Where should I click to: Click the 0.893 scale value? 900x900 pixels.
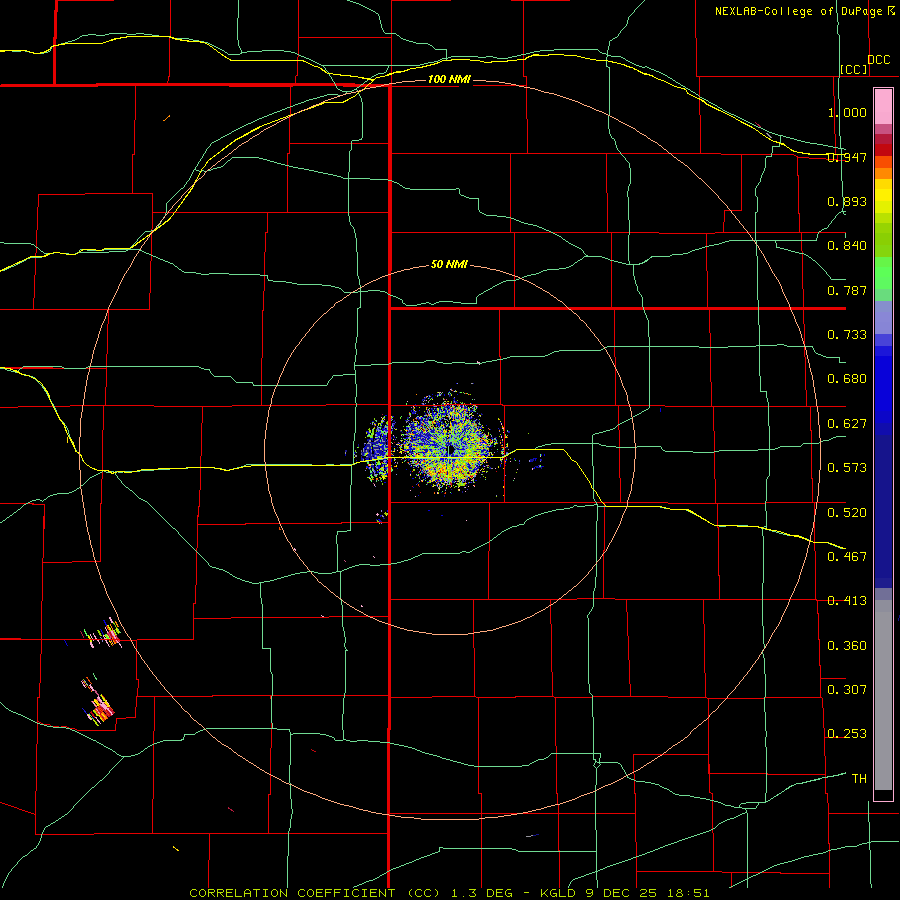[847, 201]
